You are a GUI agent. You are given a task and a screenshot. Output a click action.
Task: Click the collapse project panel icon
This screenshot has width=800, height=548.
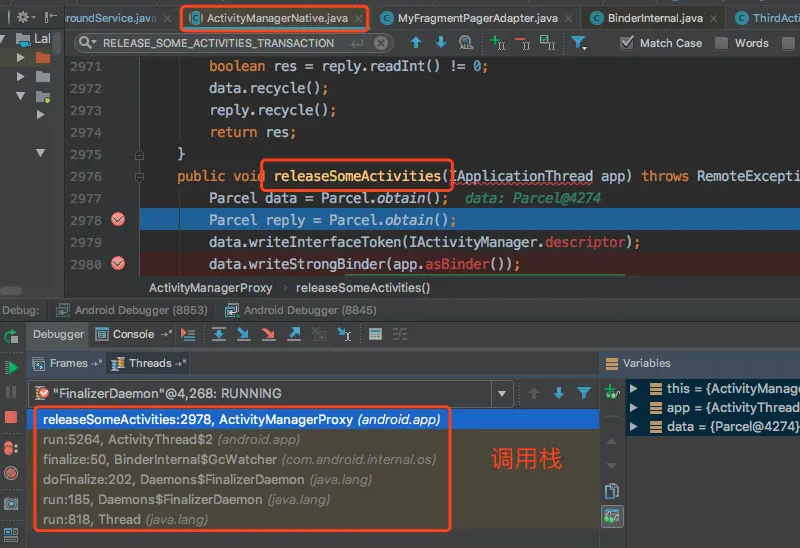pyautogui.click(x=50, y=17)
